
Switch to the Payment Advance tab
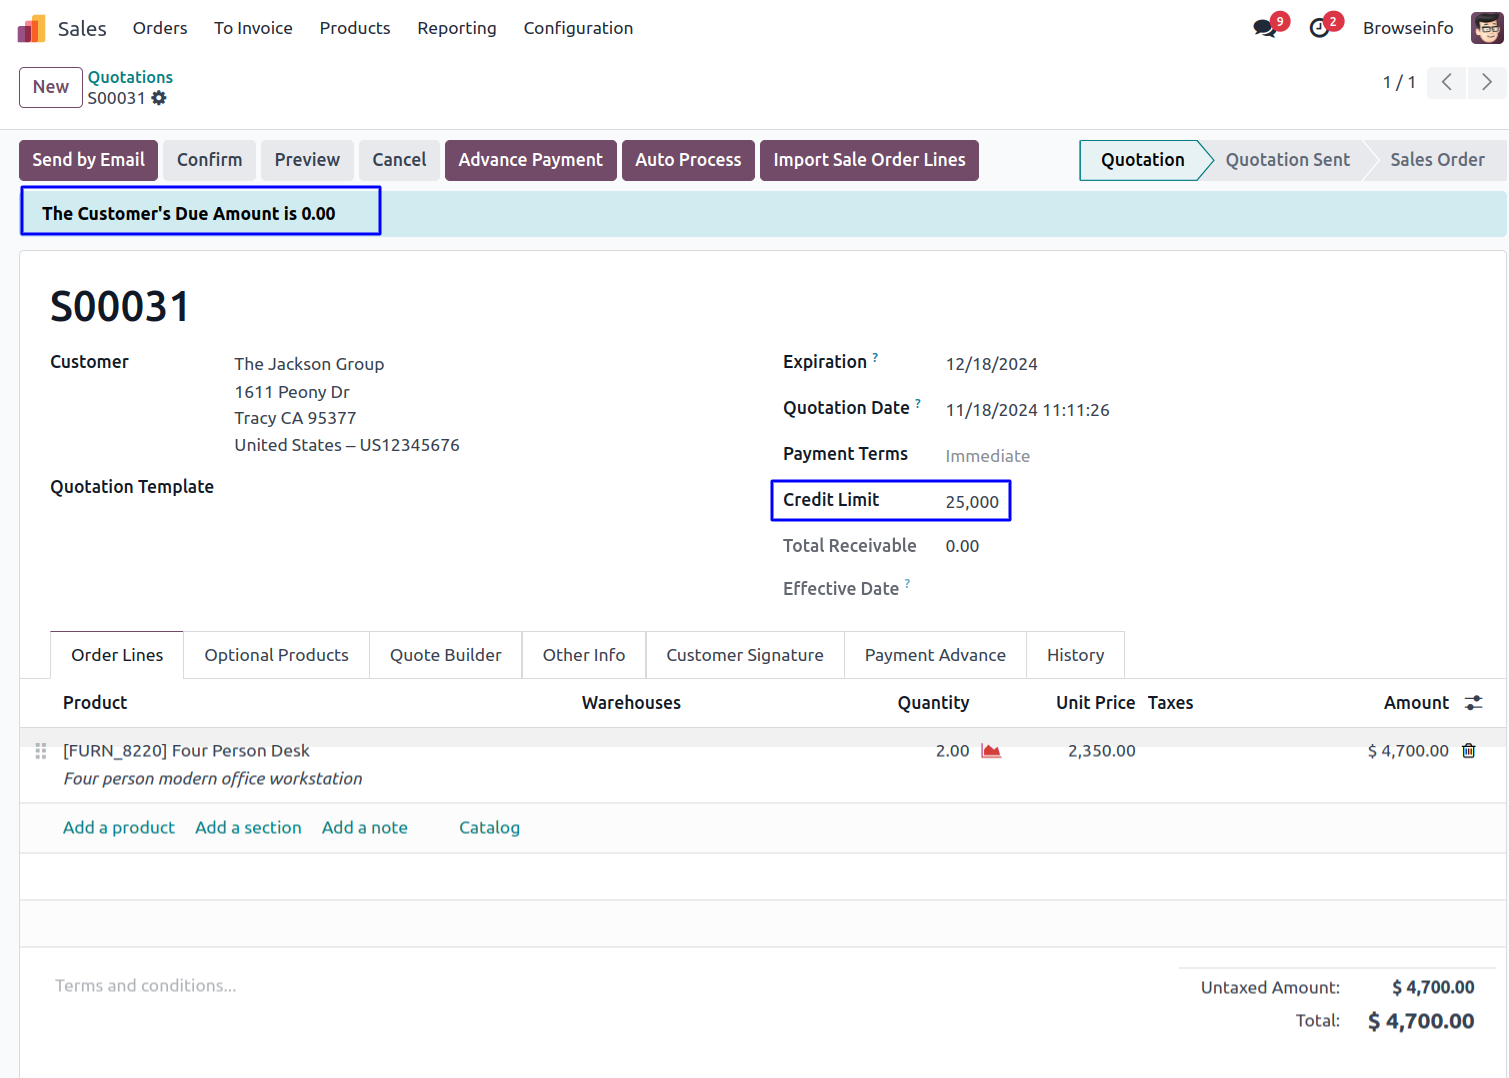935,655
